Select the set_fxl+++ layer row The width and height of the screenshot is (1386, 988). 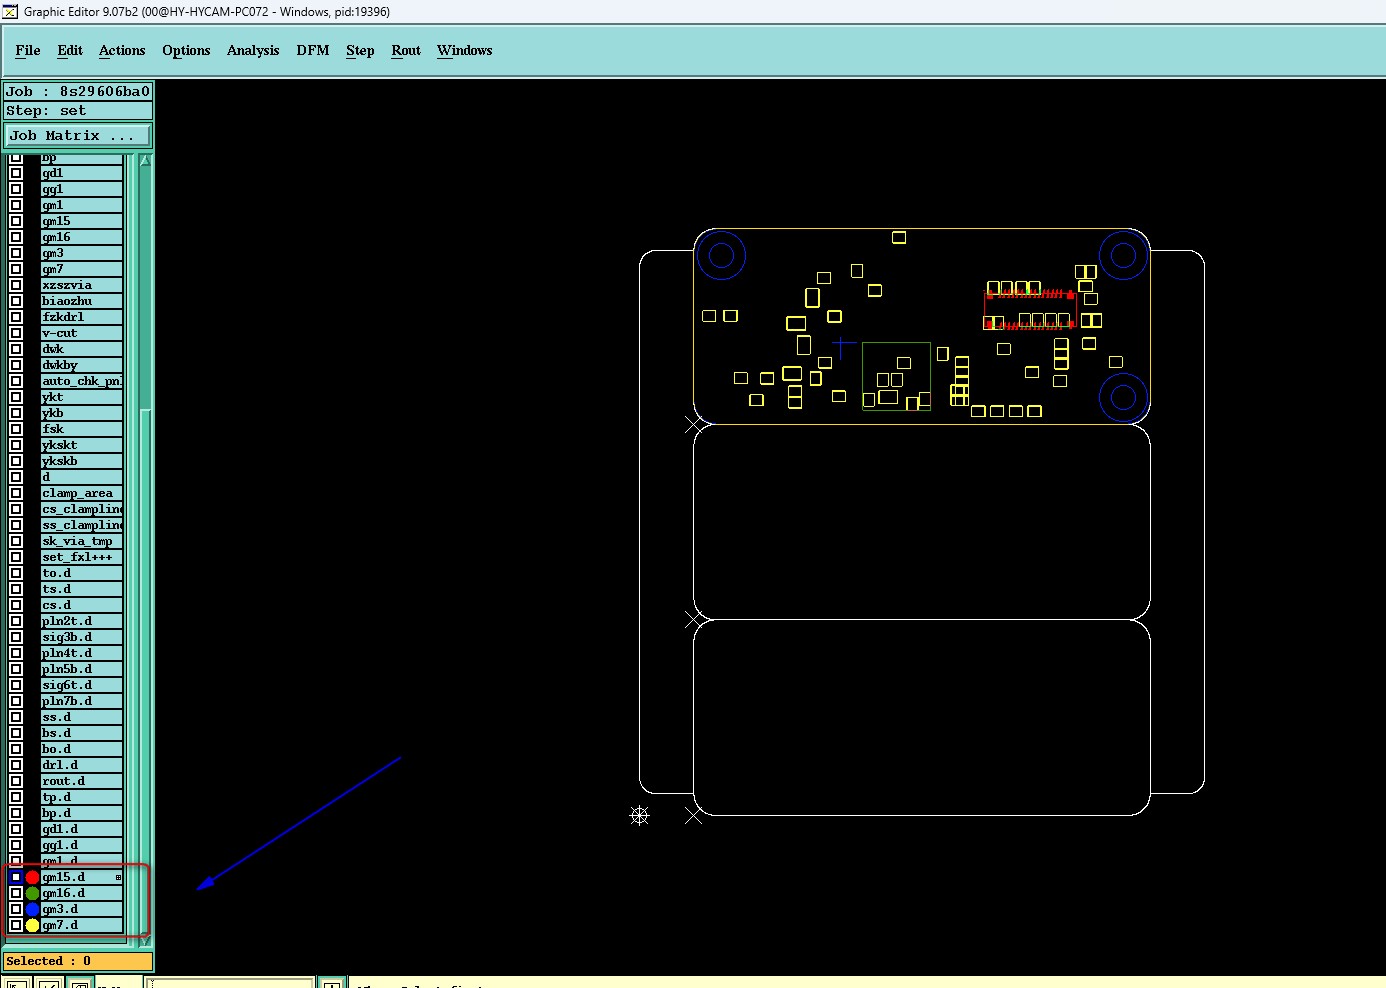81,557
